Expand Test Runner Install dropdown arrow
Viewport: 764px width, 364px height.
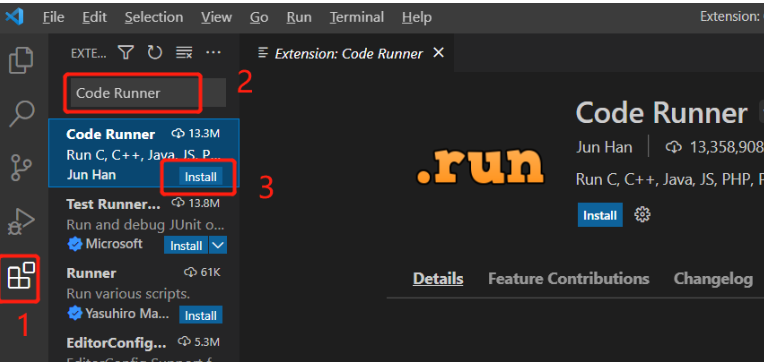(x=218, y=246)
